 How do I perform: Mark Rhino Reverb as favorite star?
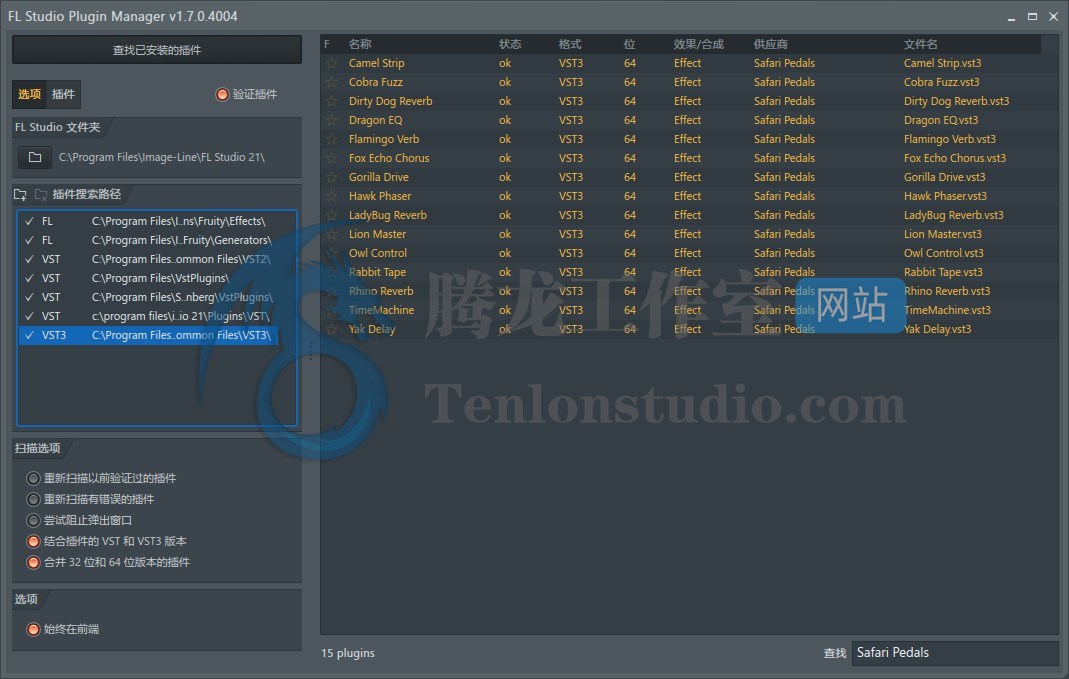pos(331,292)
